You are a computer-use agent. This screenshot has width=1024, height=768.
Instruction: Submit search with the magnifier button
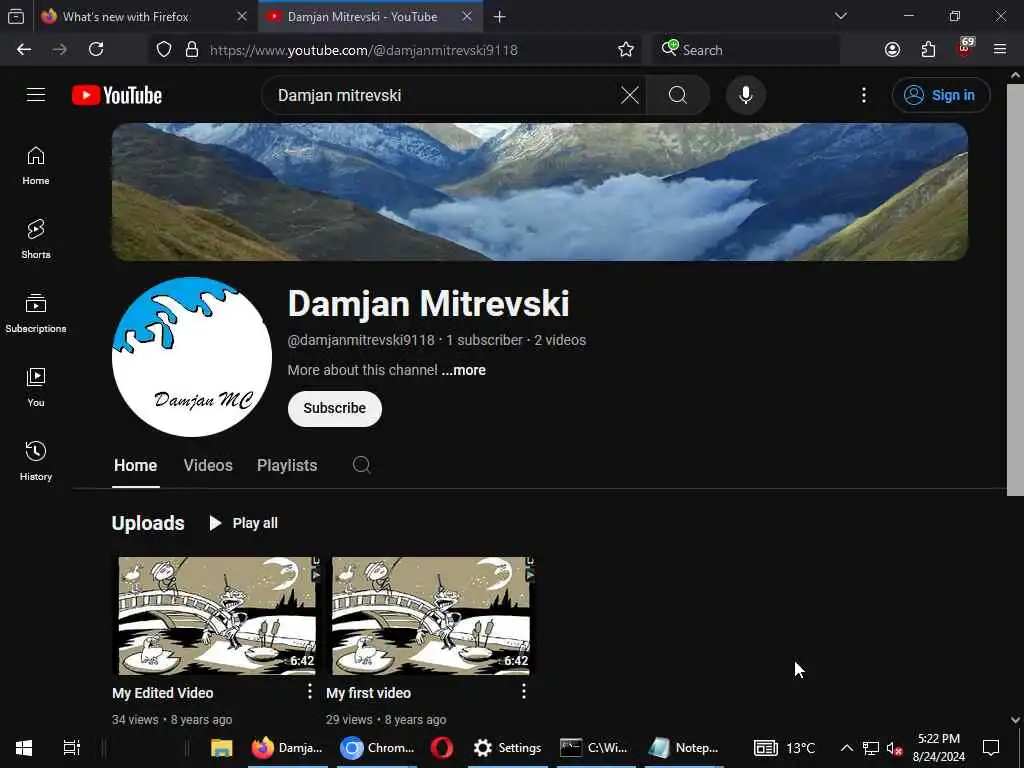click(x=678, y=95)
